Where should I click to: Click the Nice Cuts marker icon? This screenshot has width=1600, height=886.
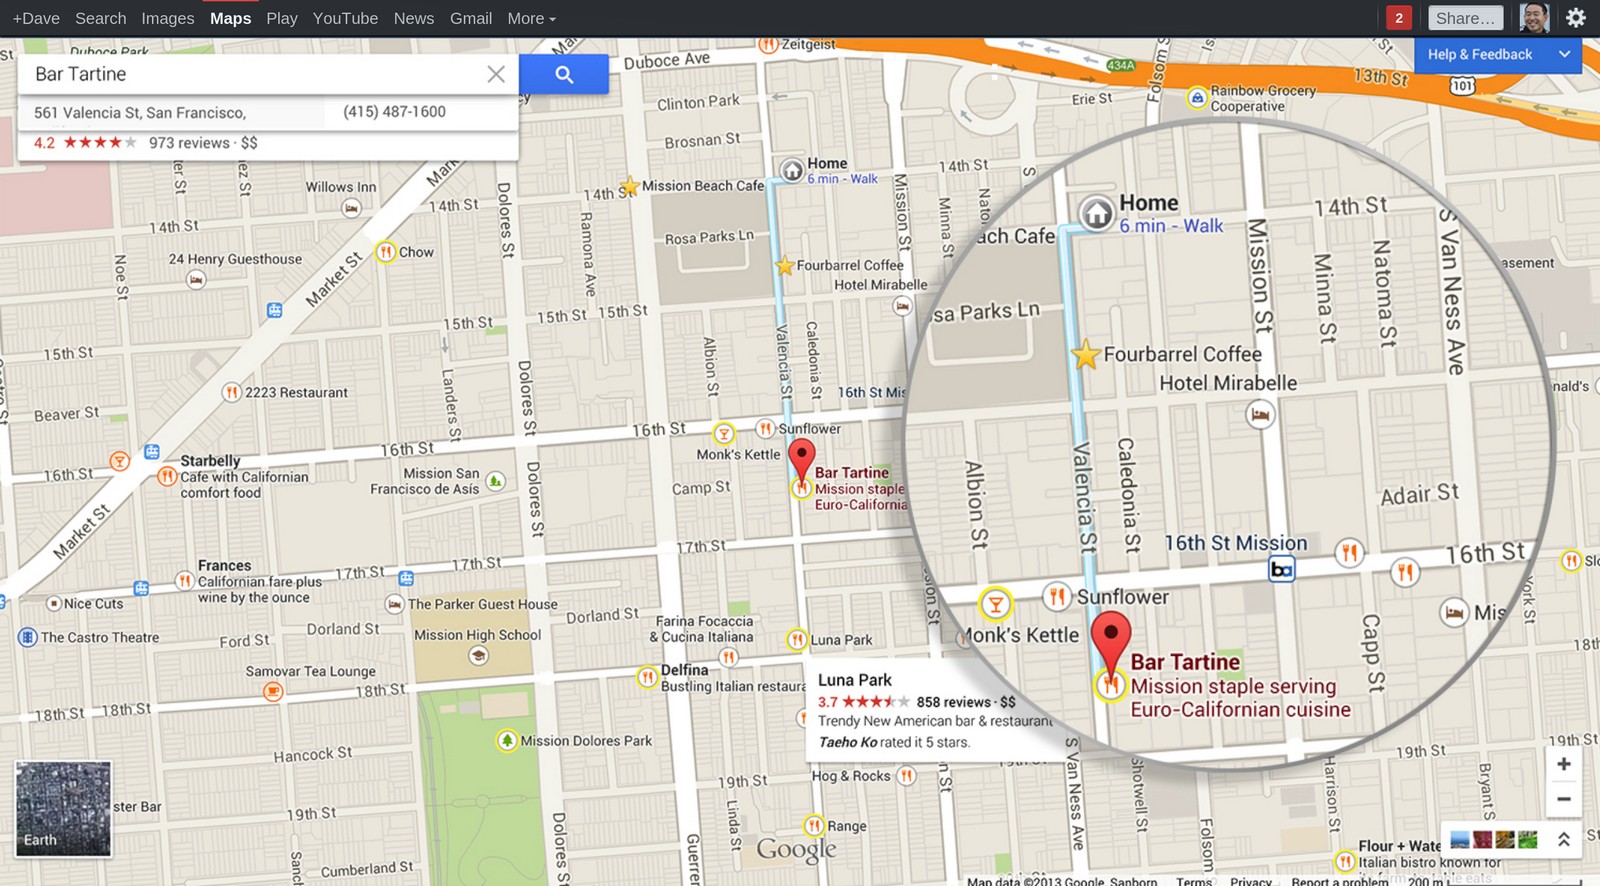pos(54,604)
